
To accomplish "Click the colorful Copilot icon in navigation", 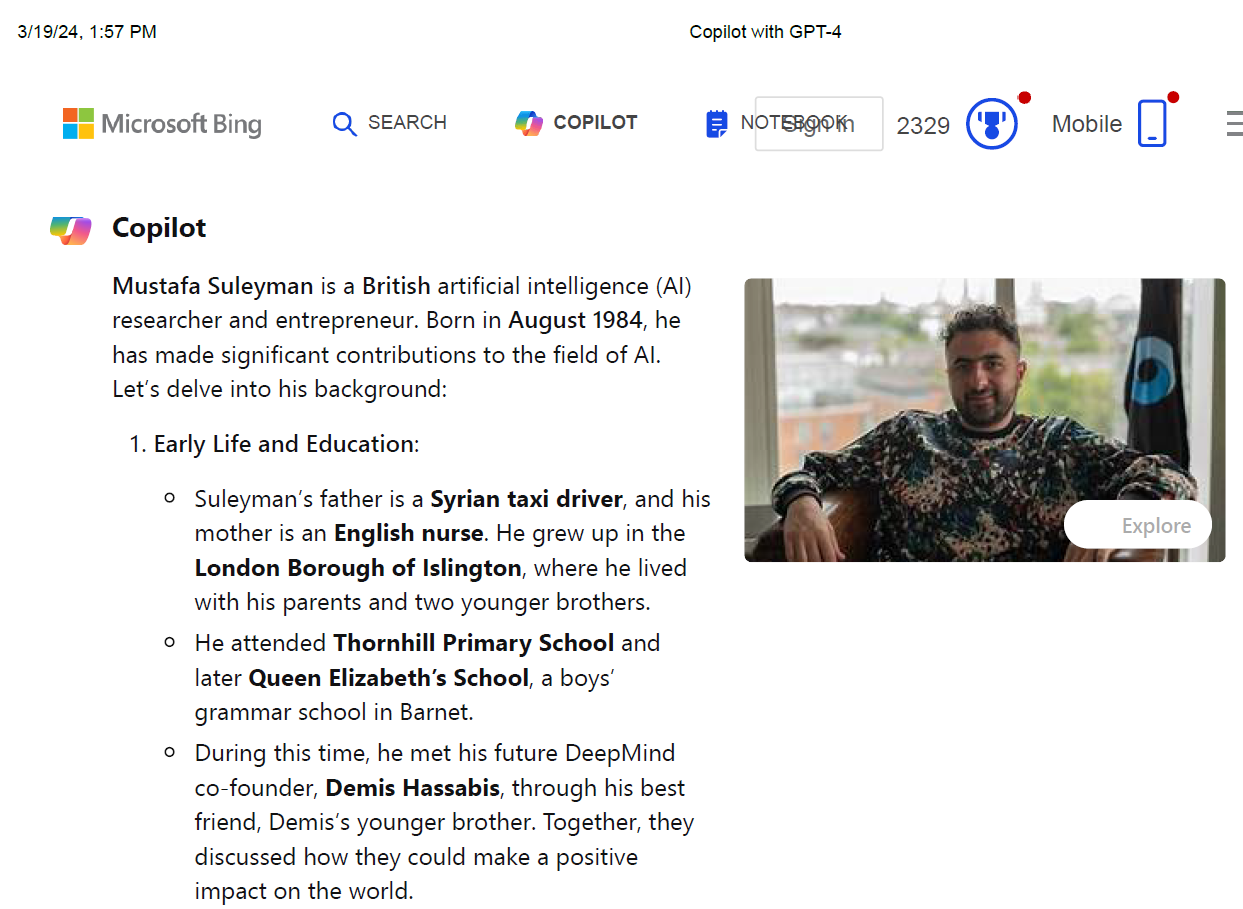I will click(x=529, y=123).
